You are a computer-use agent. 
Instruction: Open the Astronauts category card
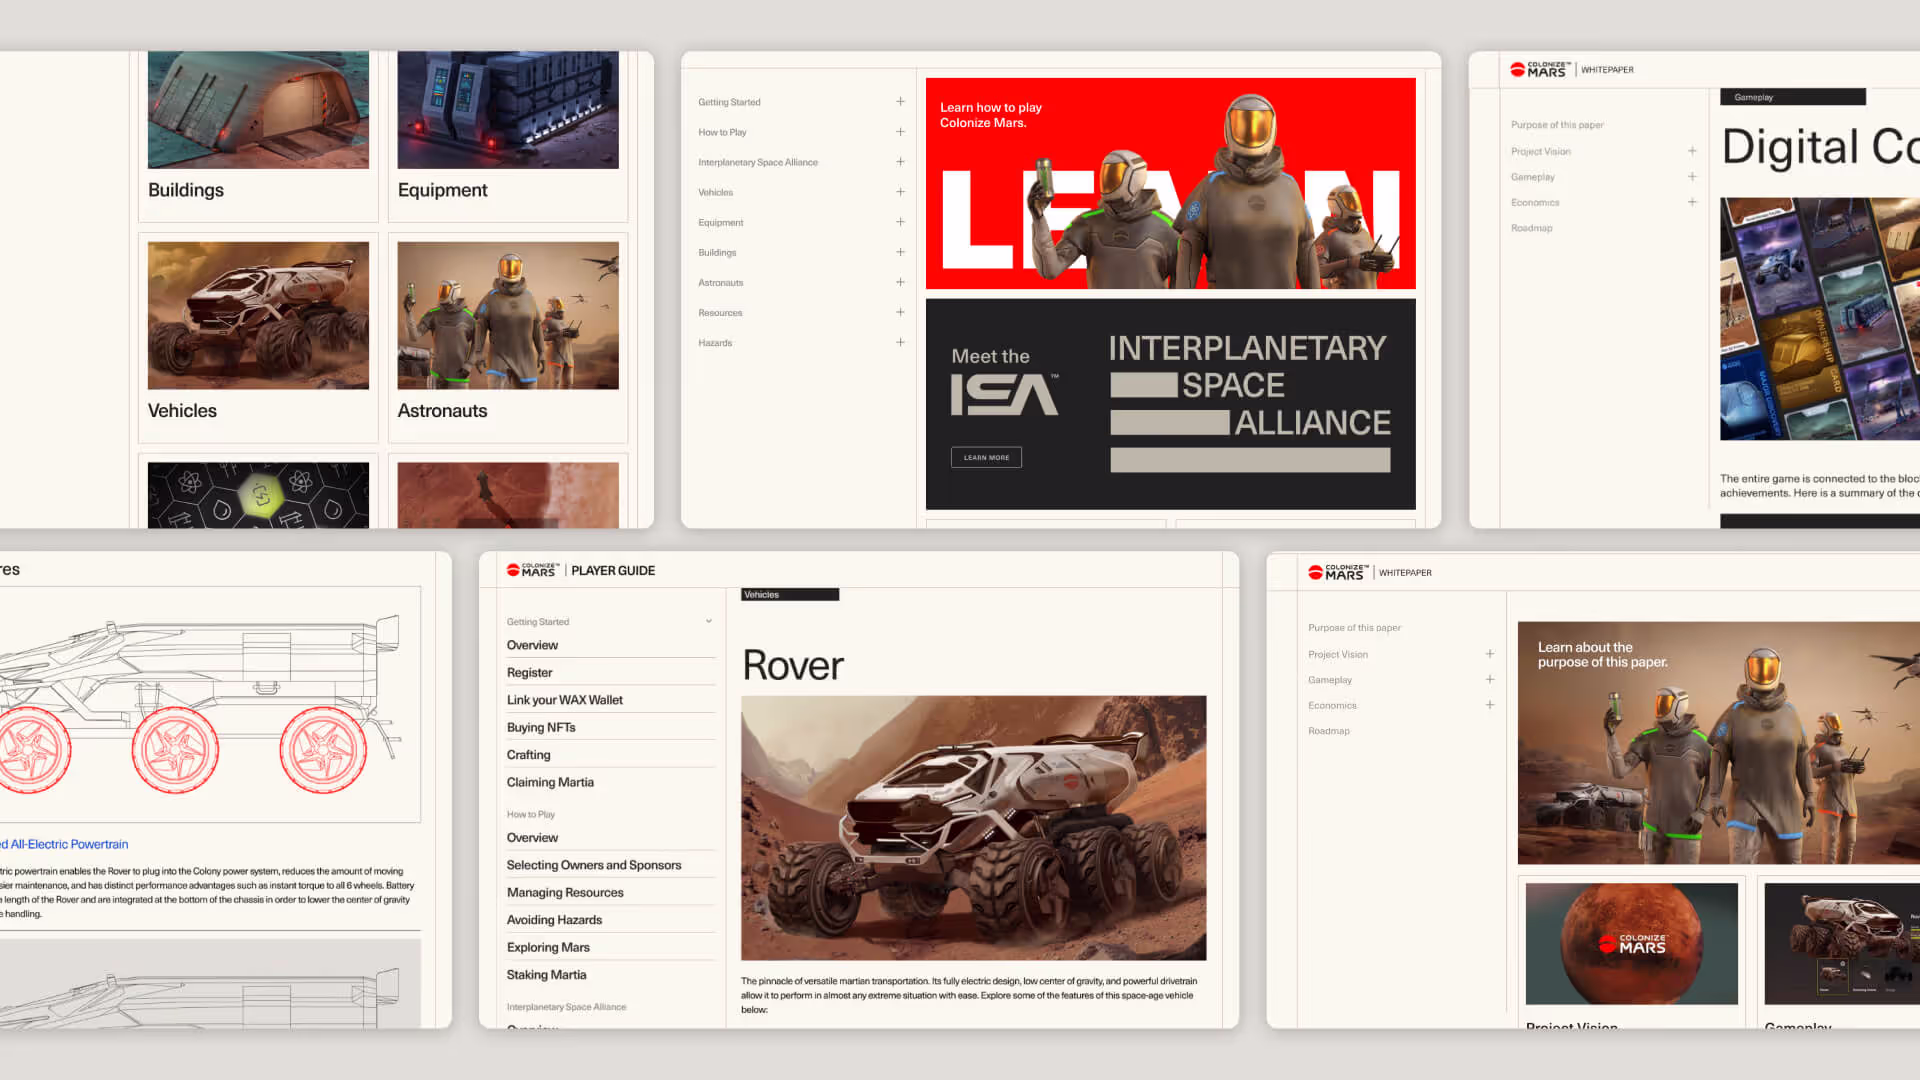click(507, 336)
